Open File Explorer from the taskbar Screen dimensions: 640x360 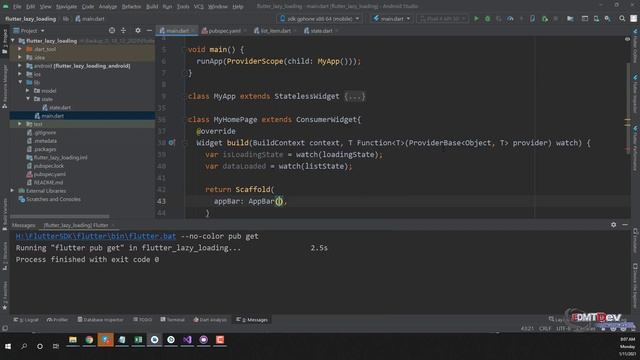click(x=73, y=340)
